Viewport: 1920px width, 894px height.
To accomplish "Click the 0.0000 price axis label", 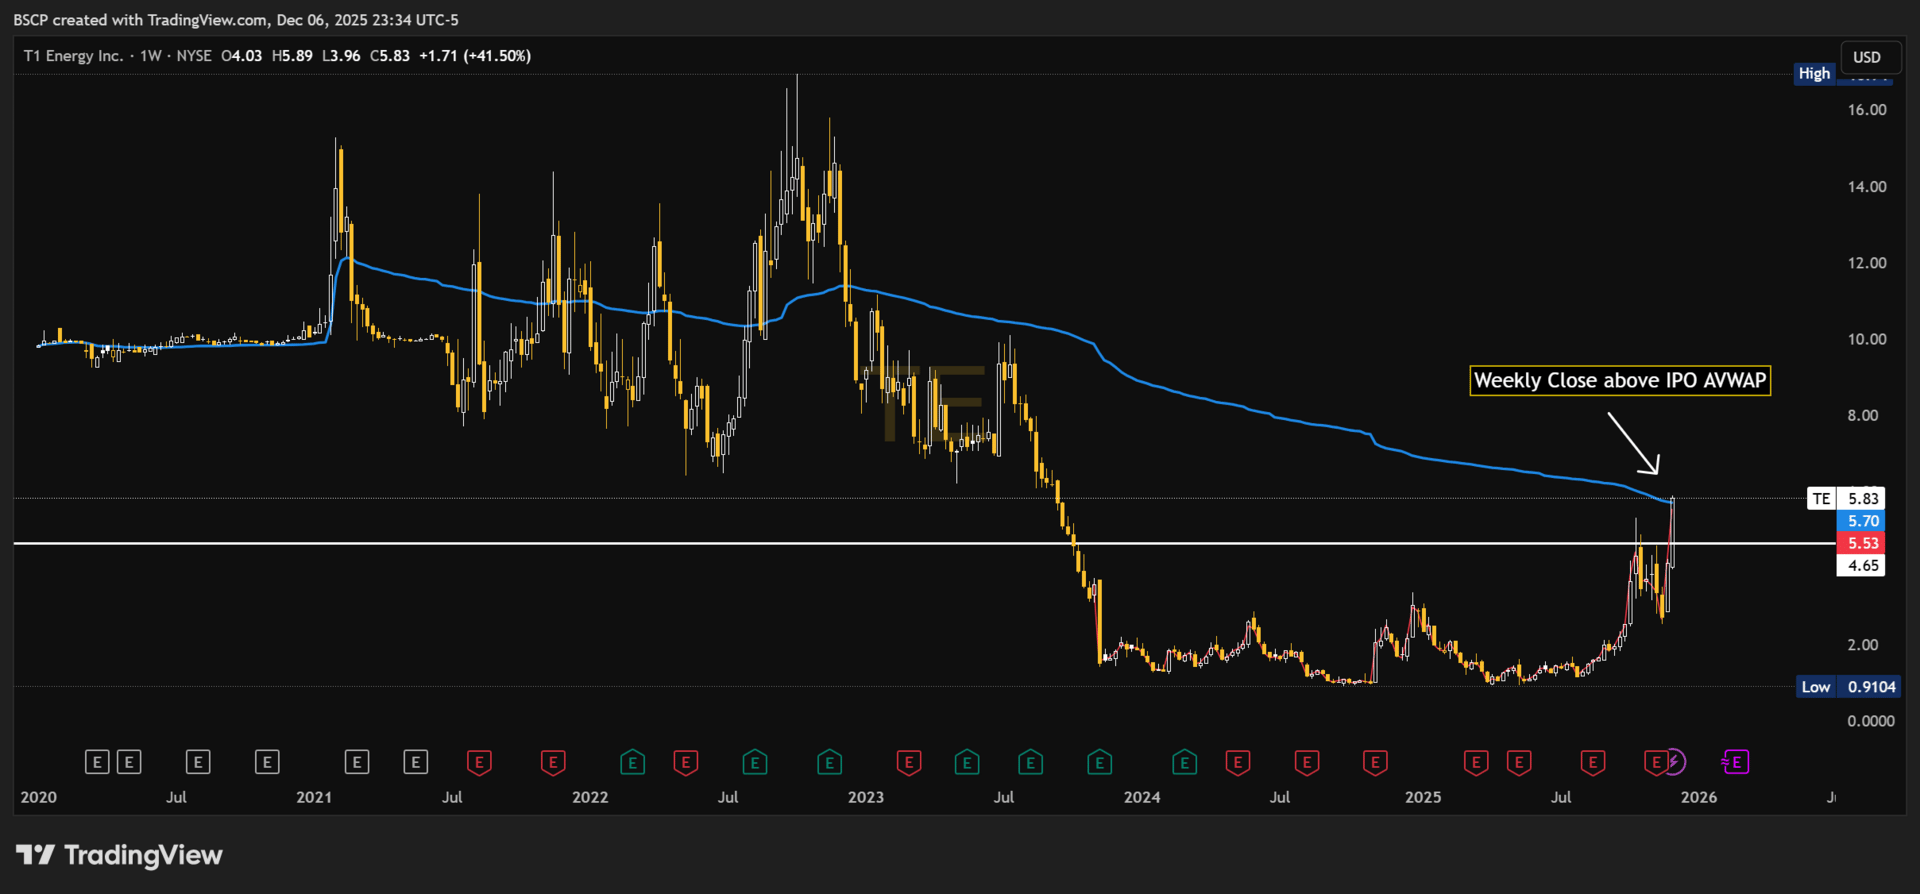I will [x=1870, y=721].
